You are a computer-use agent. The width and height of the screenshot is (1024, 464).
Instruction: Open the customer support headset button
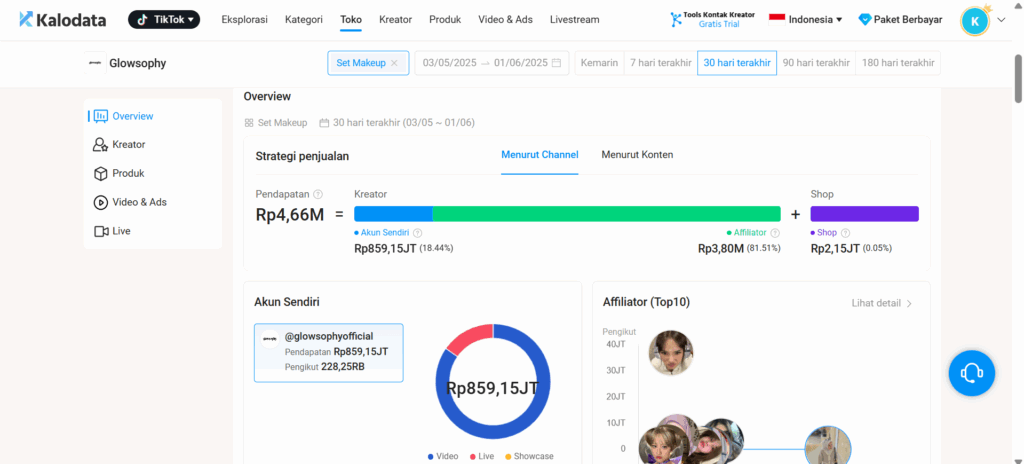(972, 373)
